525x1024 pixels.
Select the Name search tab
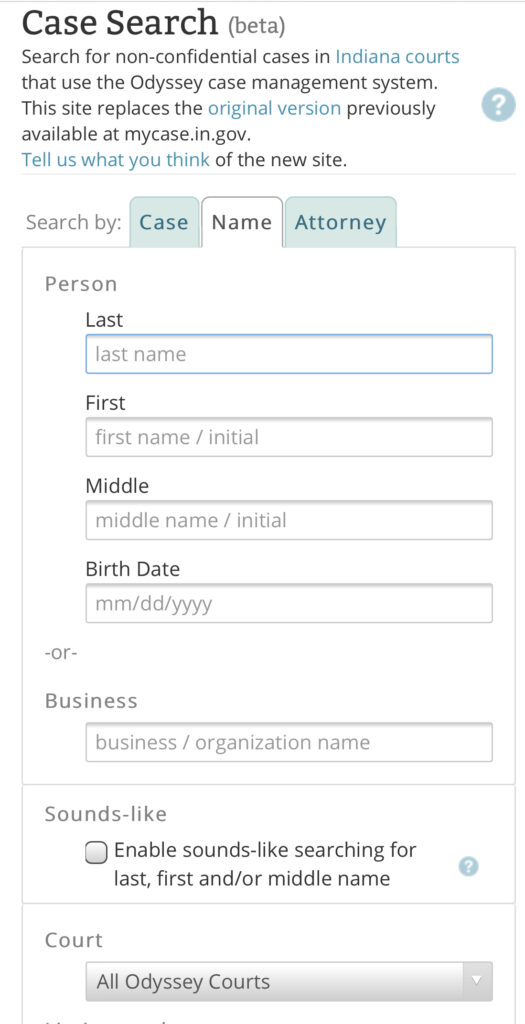click(x=242, y=222)
